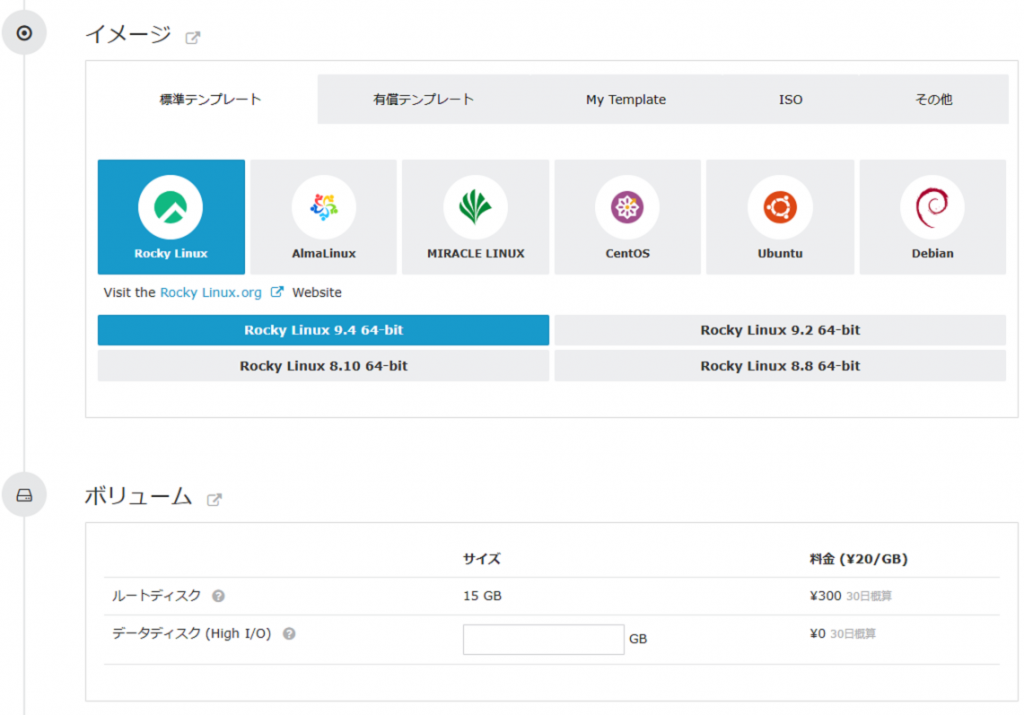This screenshot has height=715, width=1024.
Task: Open the その他 tab
Action: (x=933, y=99)
